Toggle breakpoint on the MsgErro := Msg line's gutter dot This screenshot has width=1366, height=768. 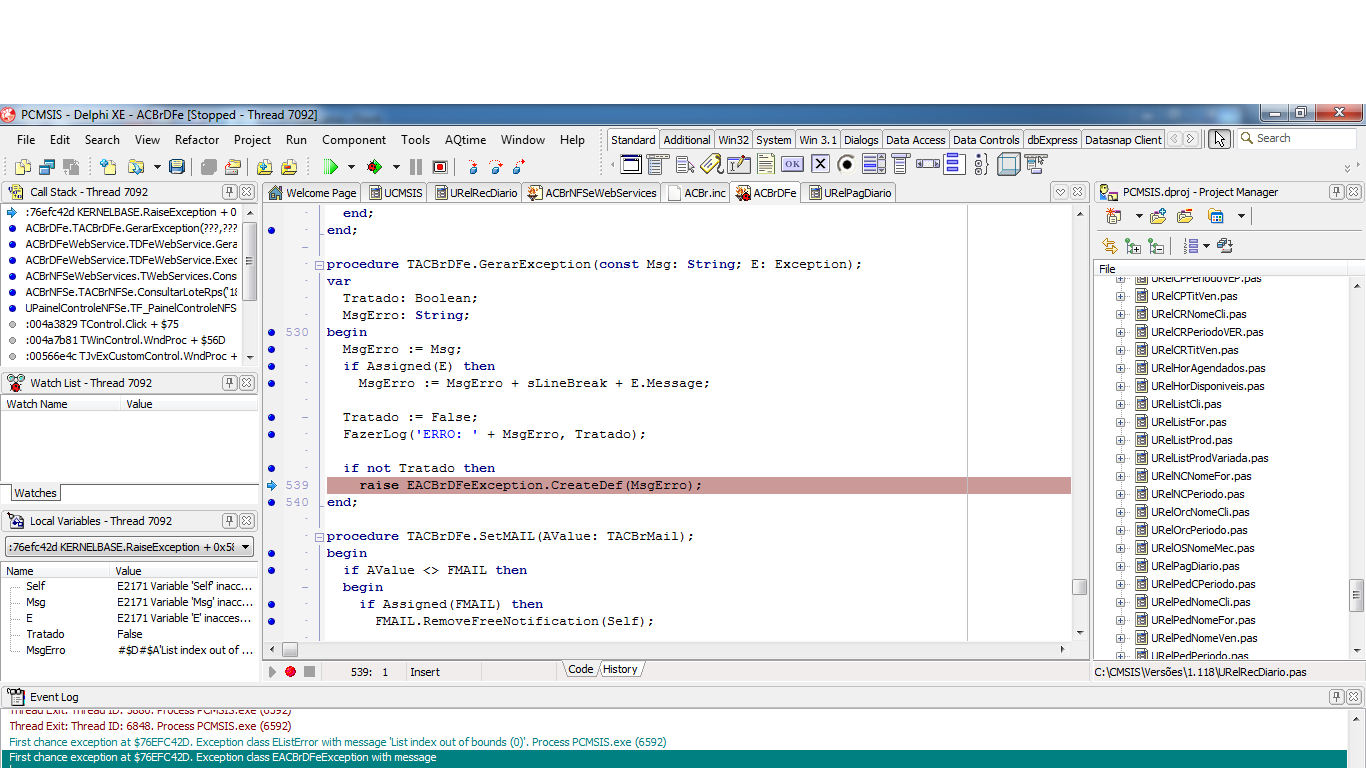271,349
